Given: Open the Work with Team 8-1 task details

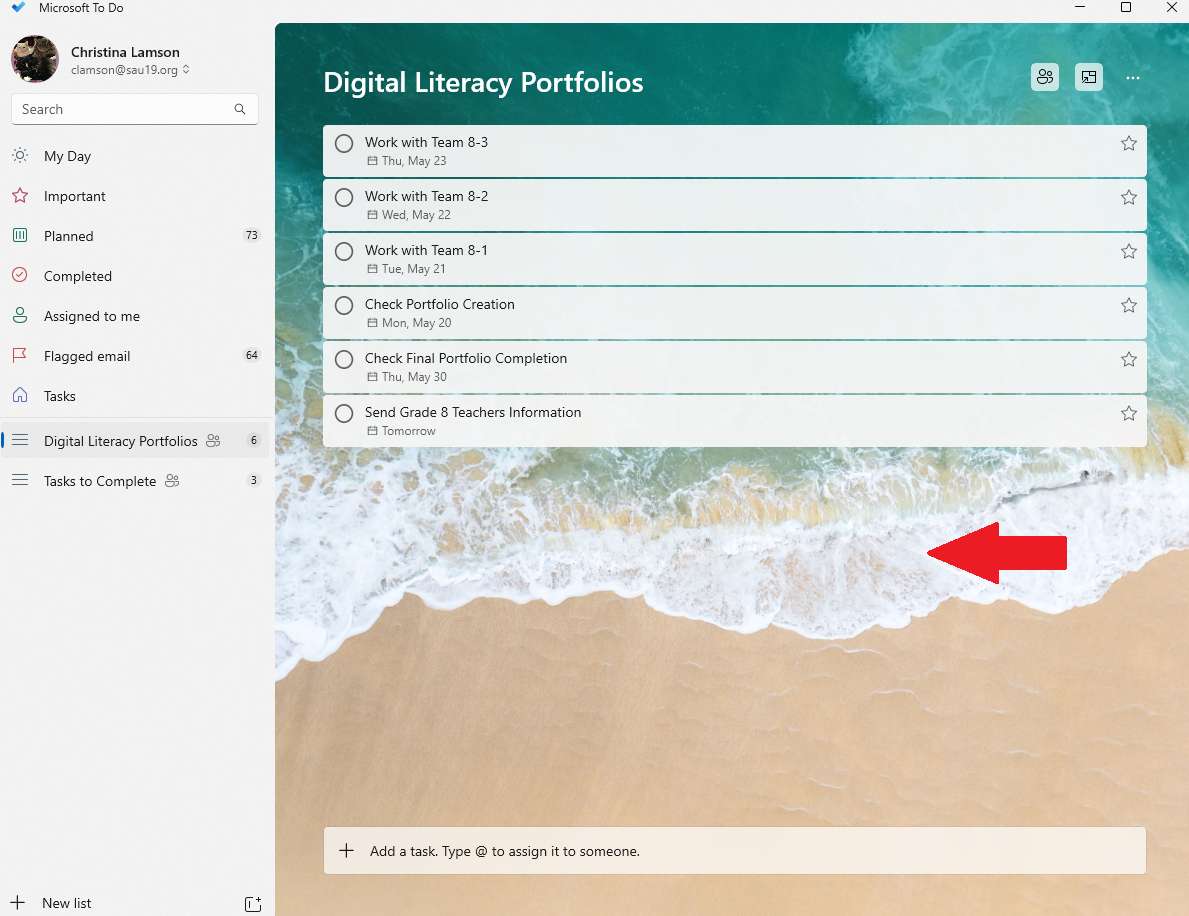Looking at the screenshot, I should click(734, 259).
